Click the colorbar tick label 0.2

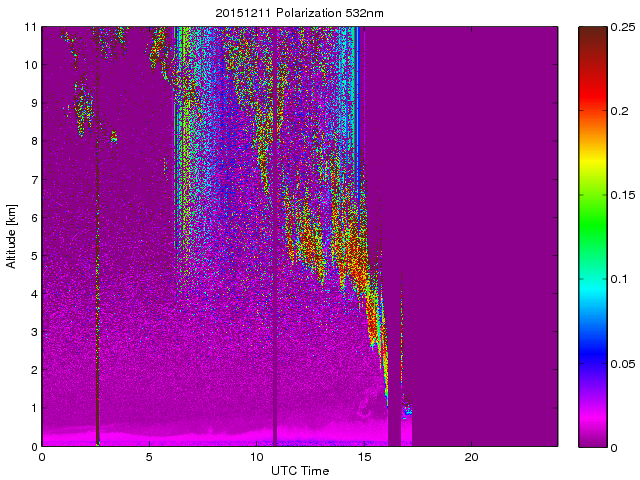pyautogui.click(x=619, y=111)
